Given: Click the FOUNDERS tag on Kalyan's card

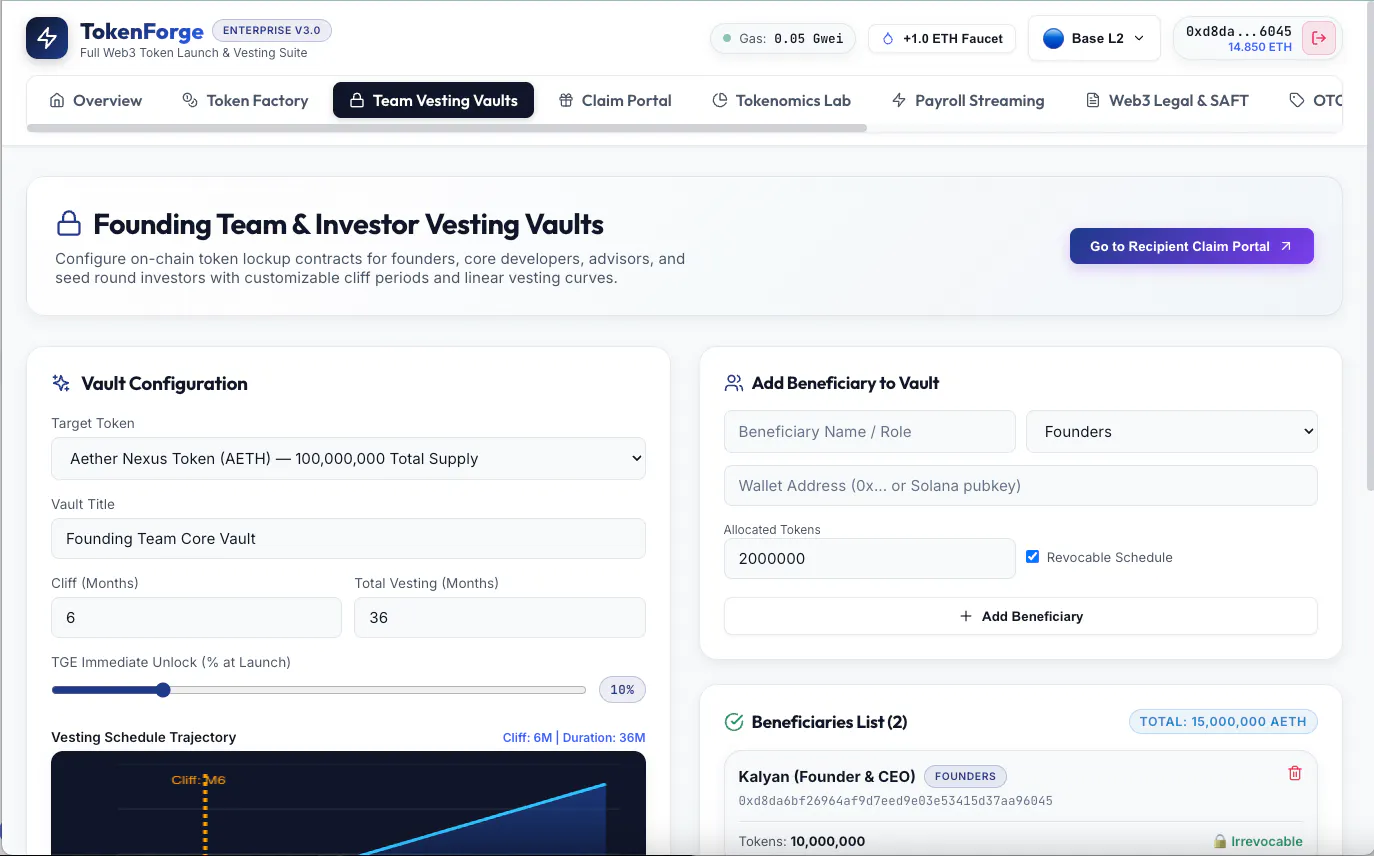Looking at the screenshot, I should (x=965, y=776).
